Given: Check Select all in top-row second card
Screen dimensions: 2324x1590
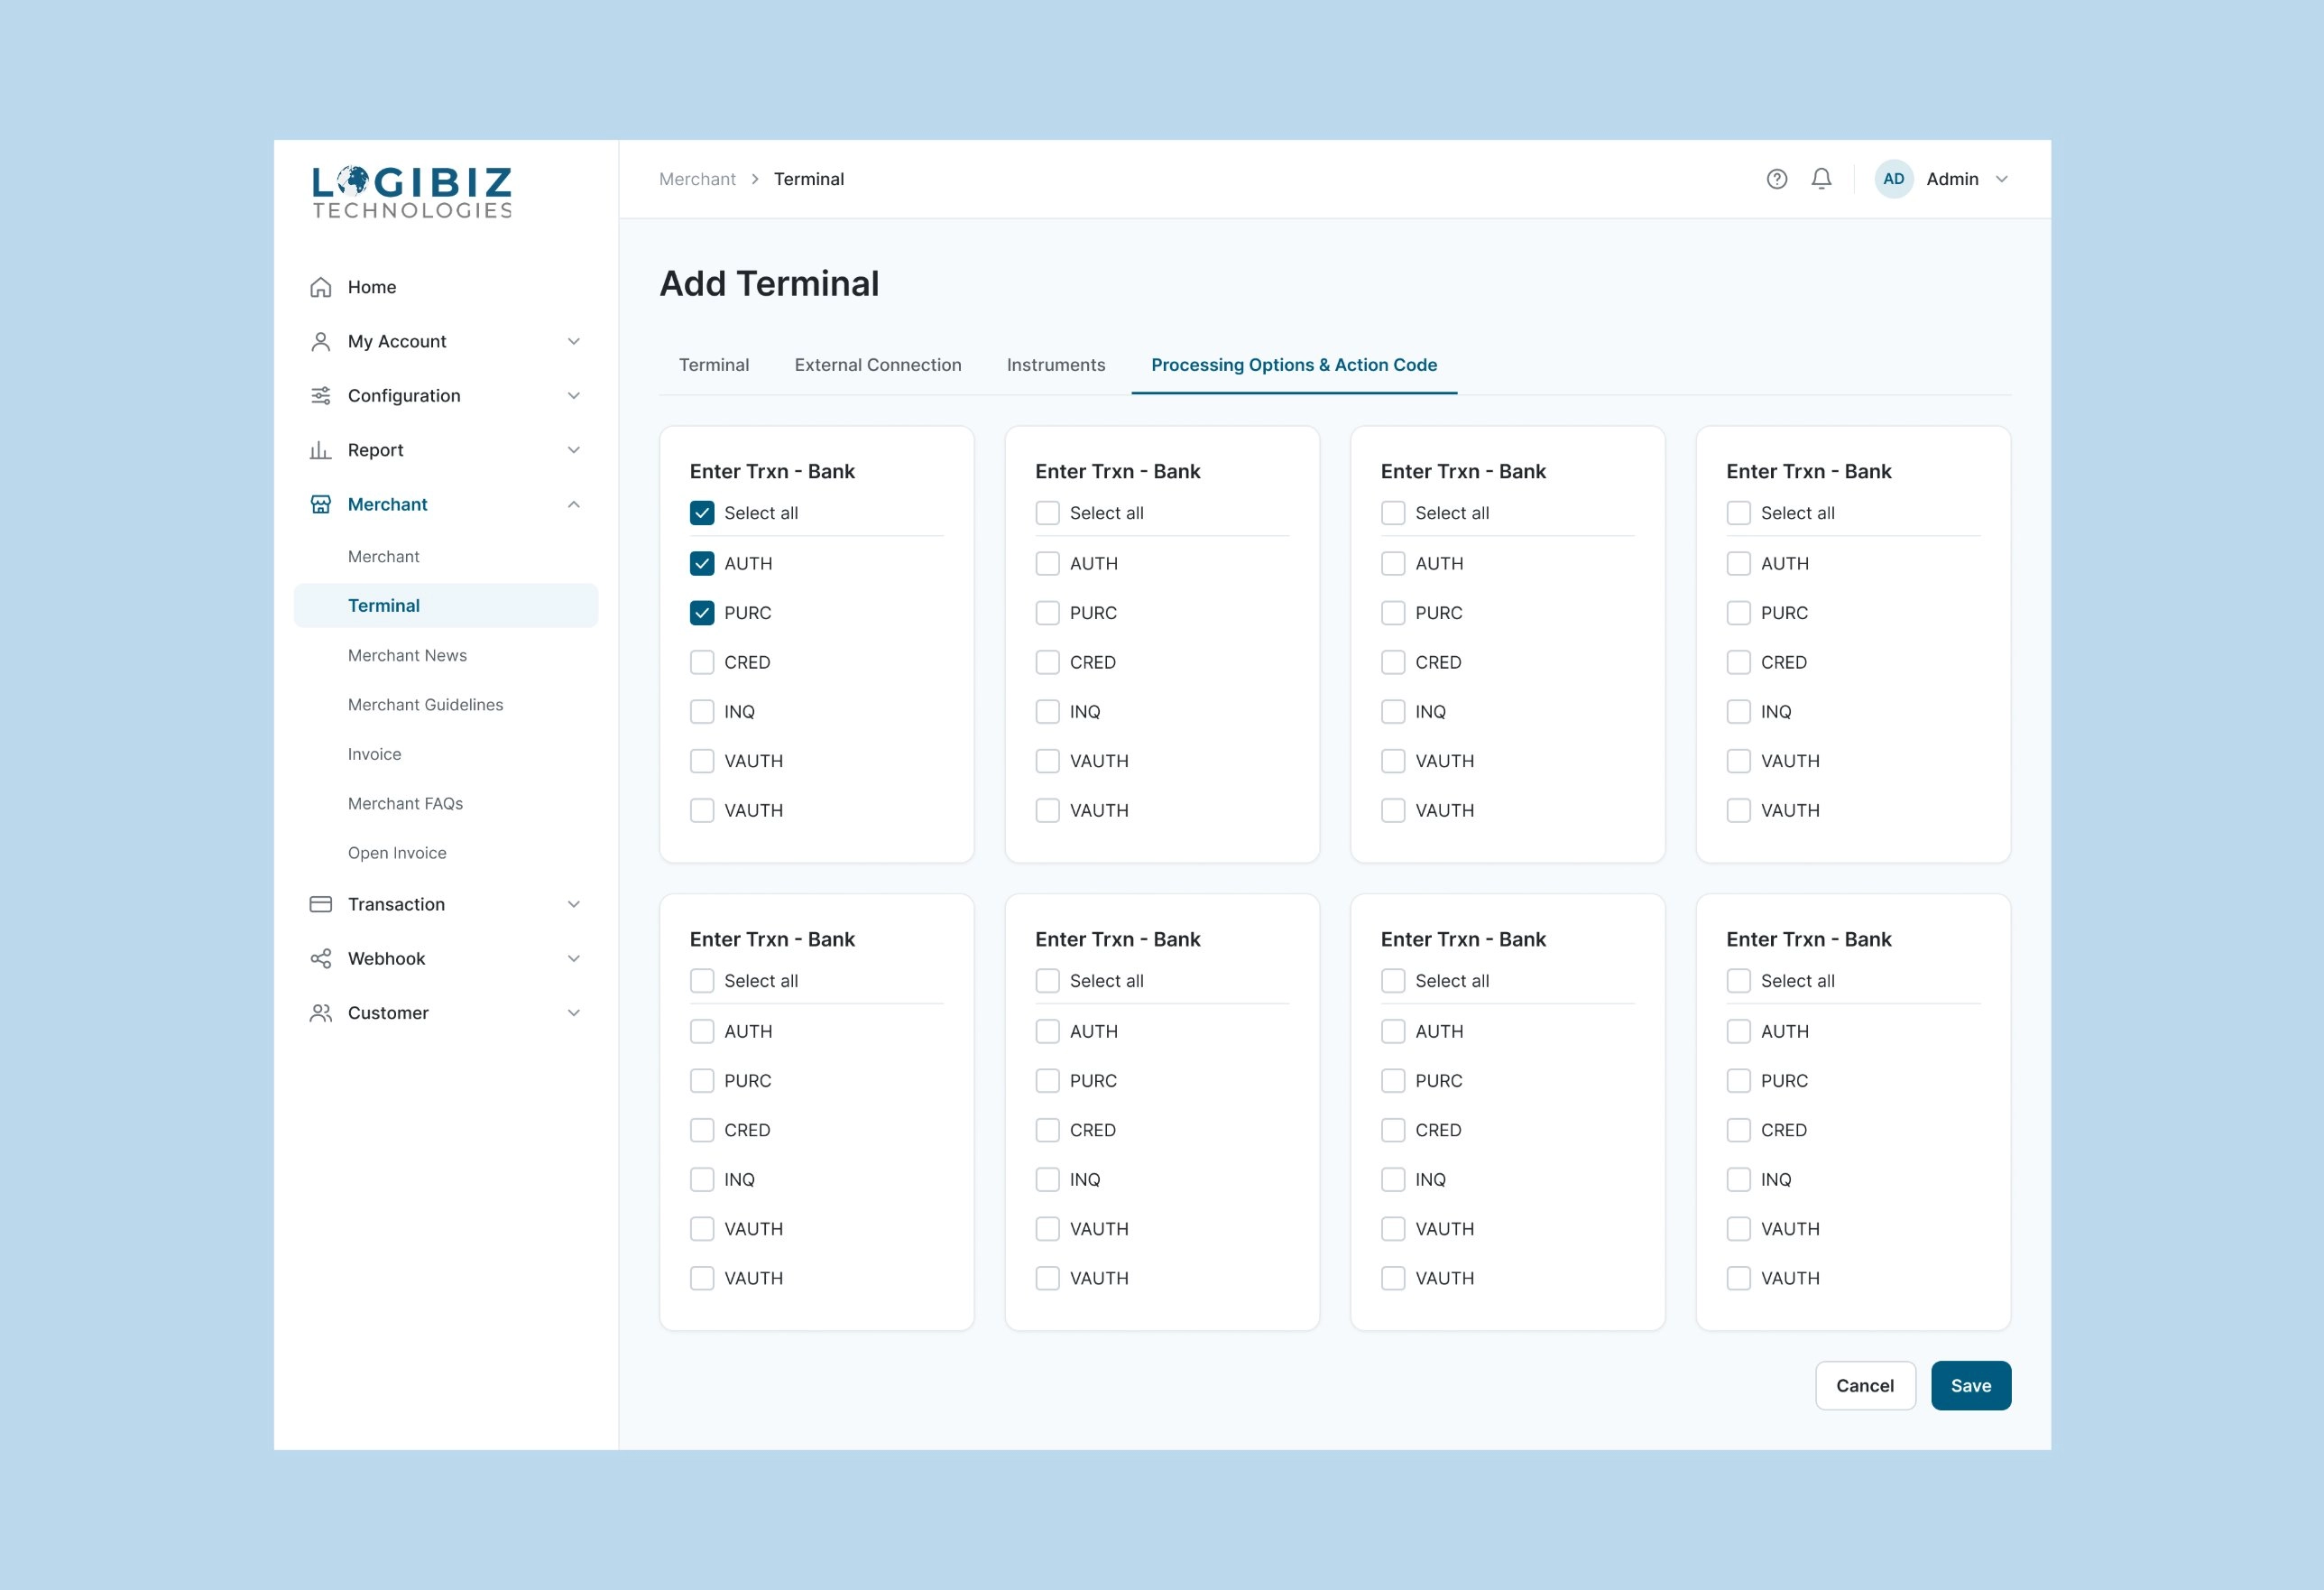Looking at the screenshot, I should (x=1047, y=513).
